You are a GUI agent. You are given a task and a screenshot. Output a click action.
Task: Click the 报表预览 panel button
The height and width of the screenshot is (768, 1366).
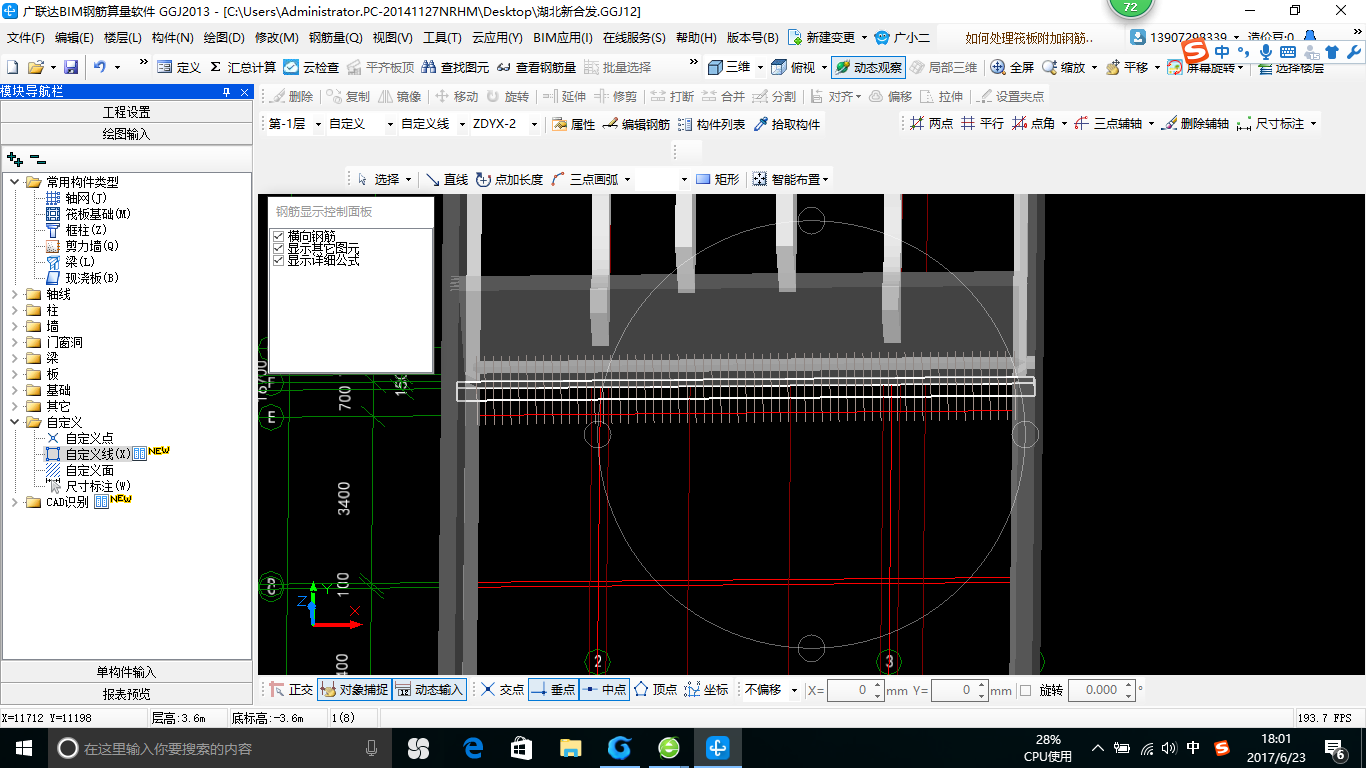click(126, 694)
